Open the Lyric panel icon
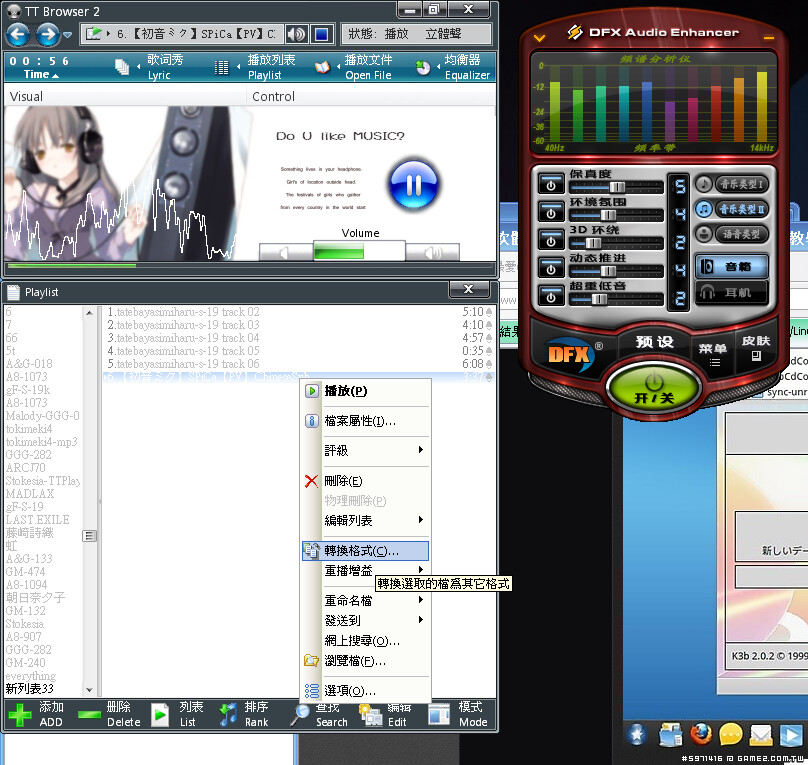The height and width of the screenshot is (765, 808). click(123, 68)
